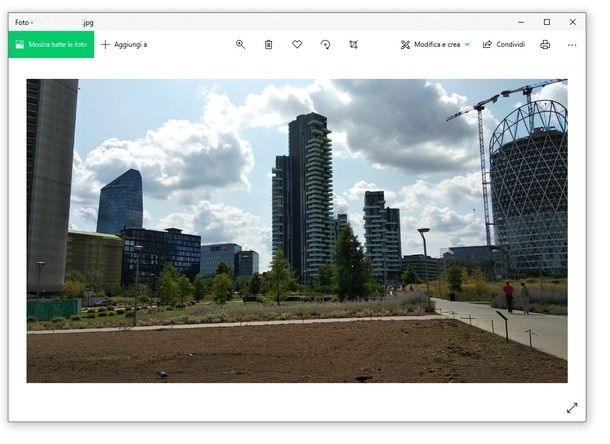The height and width of the screenshot is (444, 610).
Task: Open the three-dots more options menu
Action: (x=572, y=45)
